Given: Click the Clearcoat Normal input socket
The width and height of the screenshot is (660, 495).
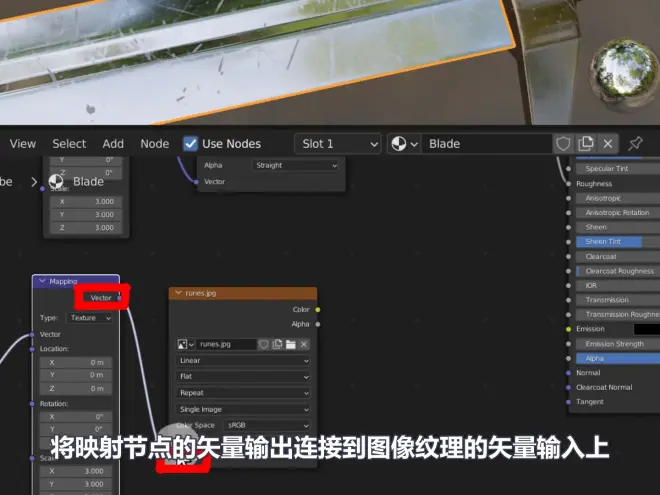Looking at the screenshot, I should [568, 388].
